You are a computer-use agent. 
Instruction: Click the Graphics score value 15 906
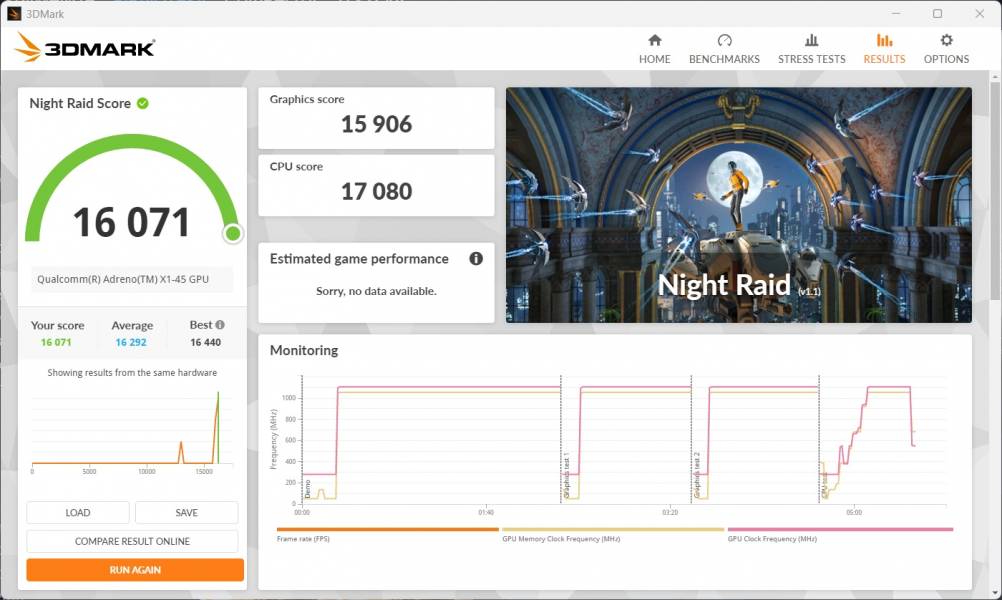[x=376, y=124]
